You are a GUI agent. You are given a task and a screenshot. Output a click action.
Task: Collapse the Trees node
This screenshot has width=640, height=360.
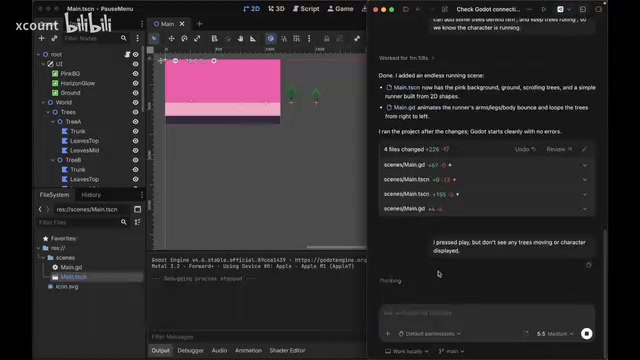(48, 112)
